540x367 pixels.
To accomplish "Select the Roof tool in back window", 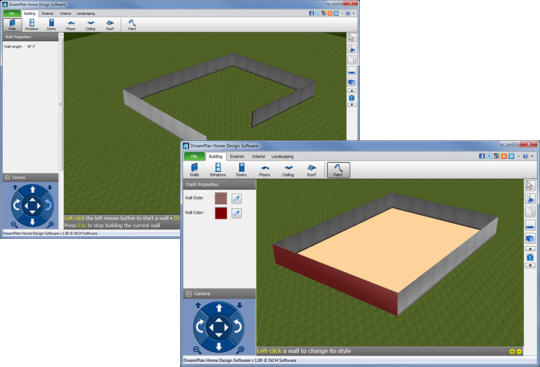I will click(110, 25).
